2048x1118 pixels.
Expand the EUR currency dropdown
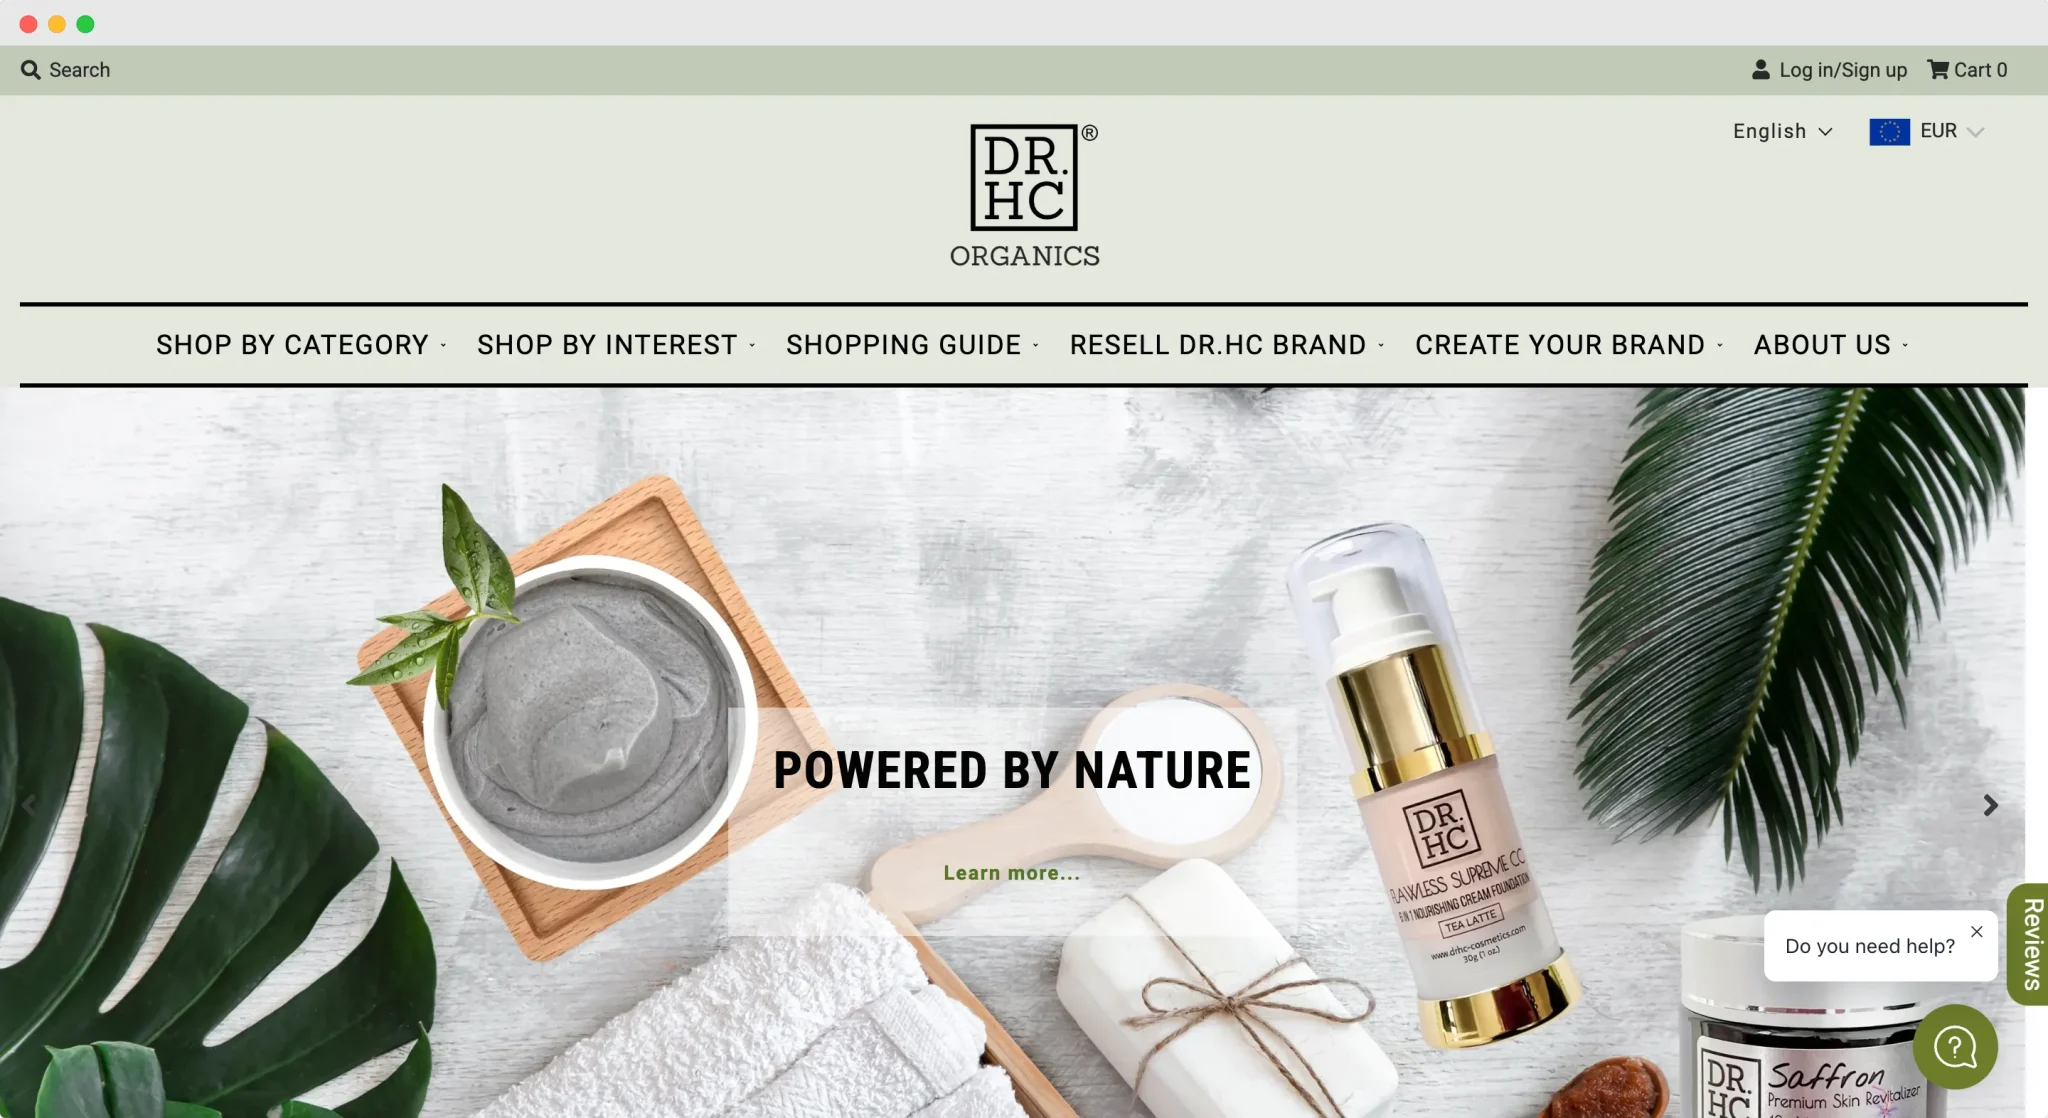point(1951,131)
